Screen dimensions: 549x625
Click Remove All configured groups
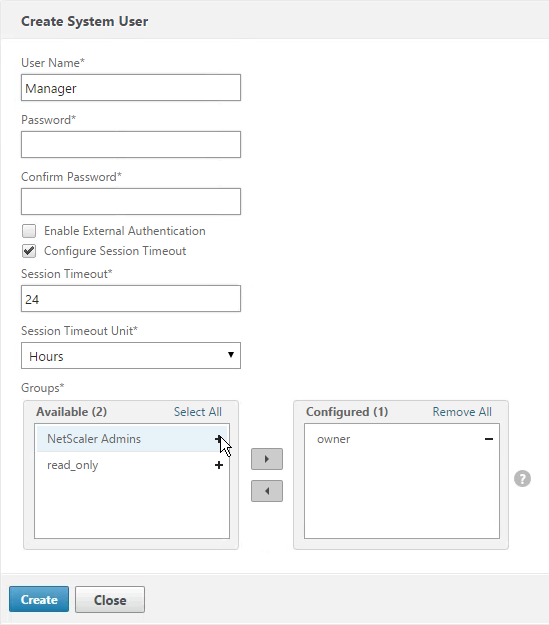coord(462,412)
